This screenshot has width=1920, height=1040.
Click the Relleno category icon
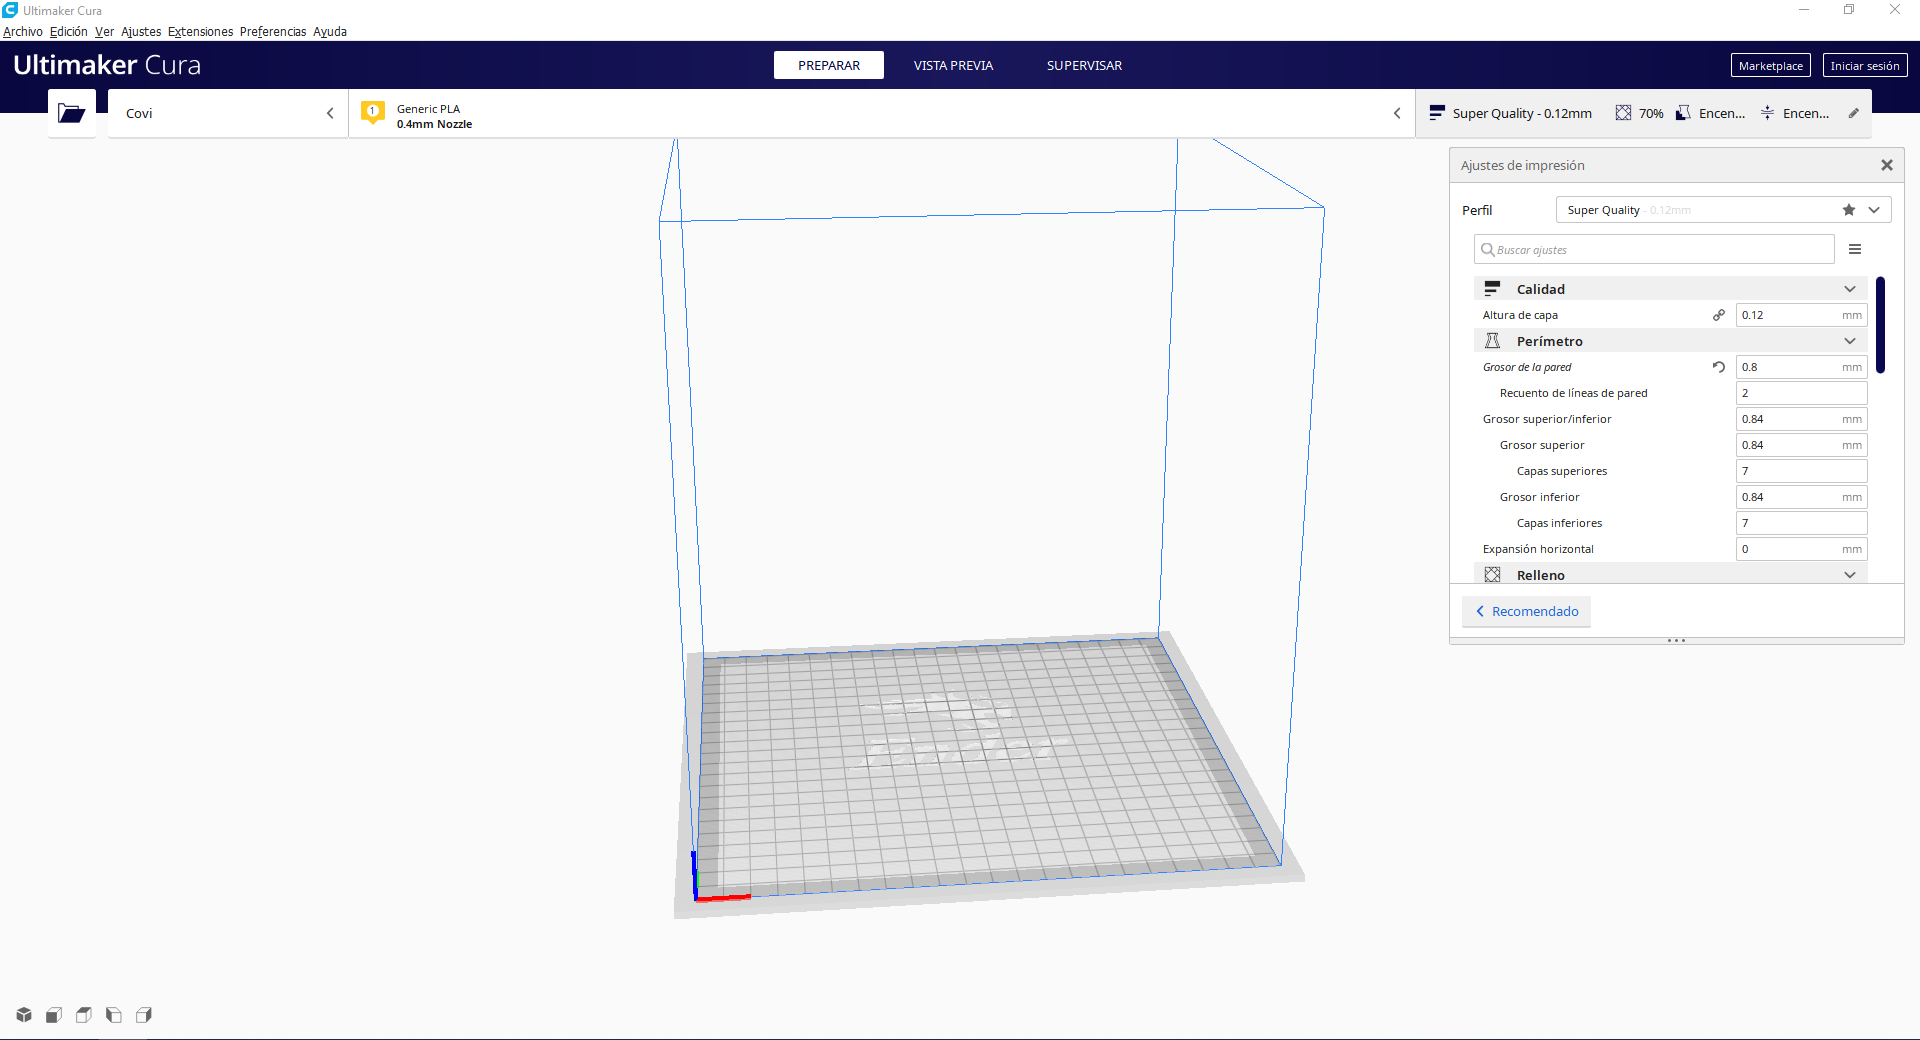pyautogui.click(x=1492, y=575)
